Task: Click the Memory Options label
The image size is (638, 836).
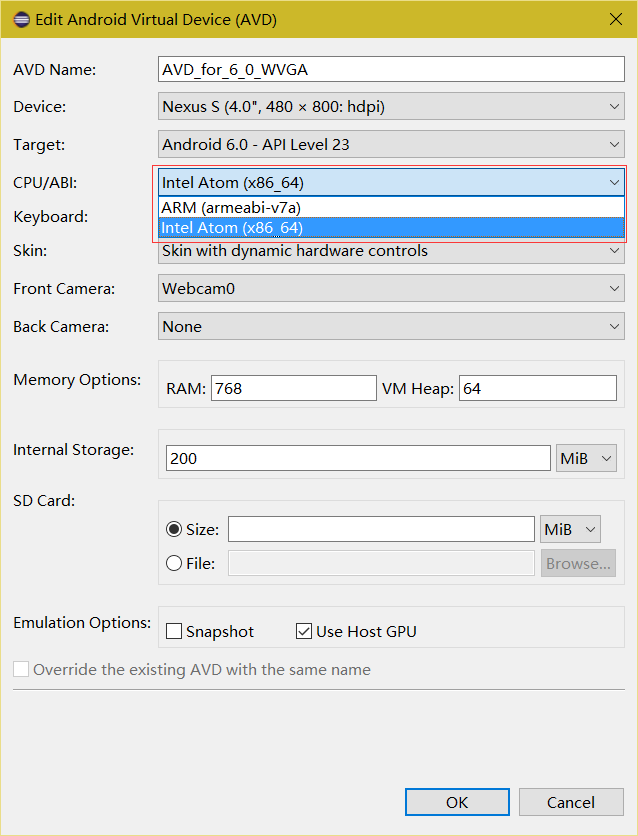Action: point(77,380)
